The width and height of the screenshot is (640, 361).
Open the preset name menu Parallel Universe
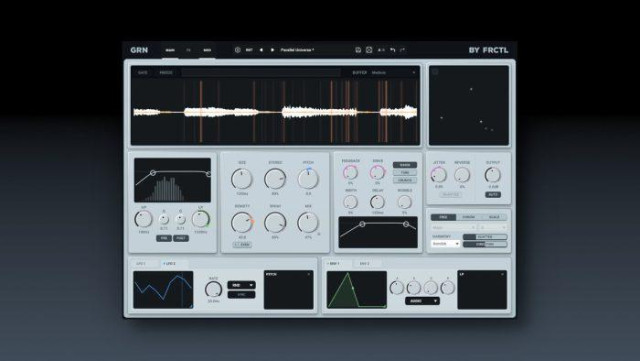tap(297, 50)
